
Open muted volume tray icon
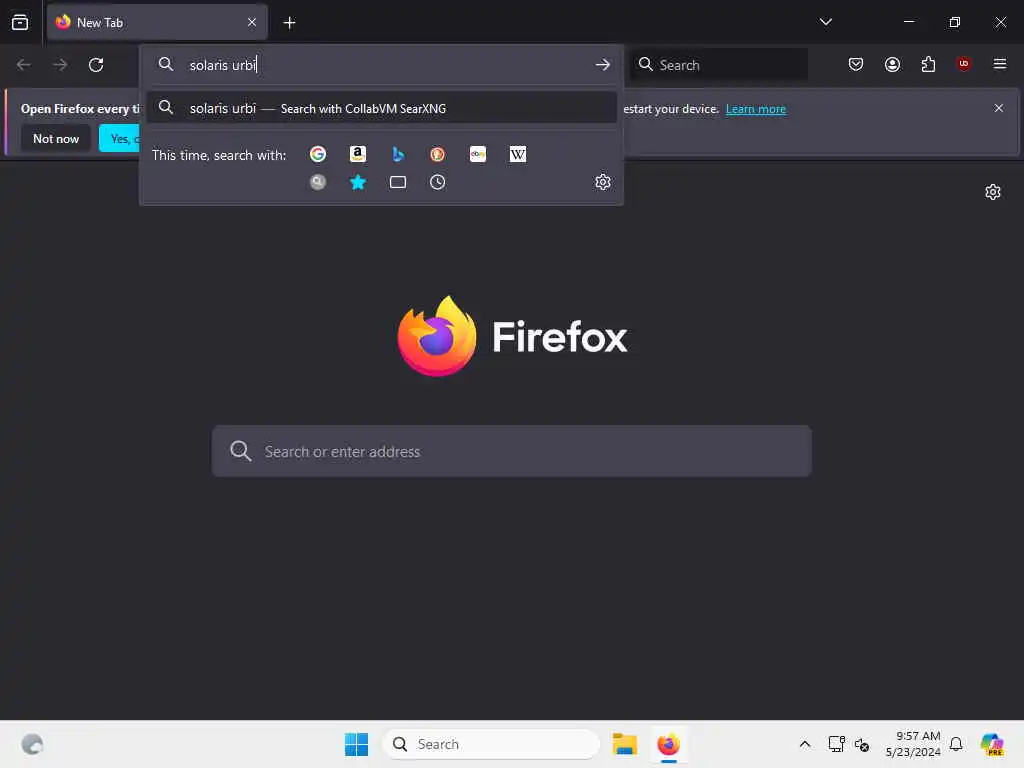click(x=862, y=744)
